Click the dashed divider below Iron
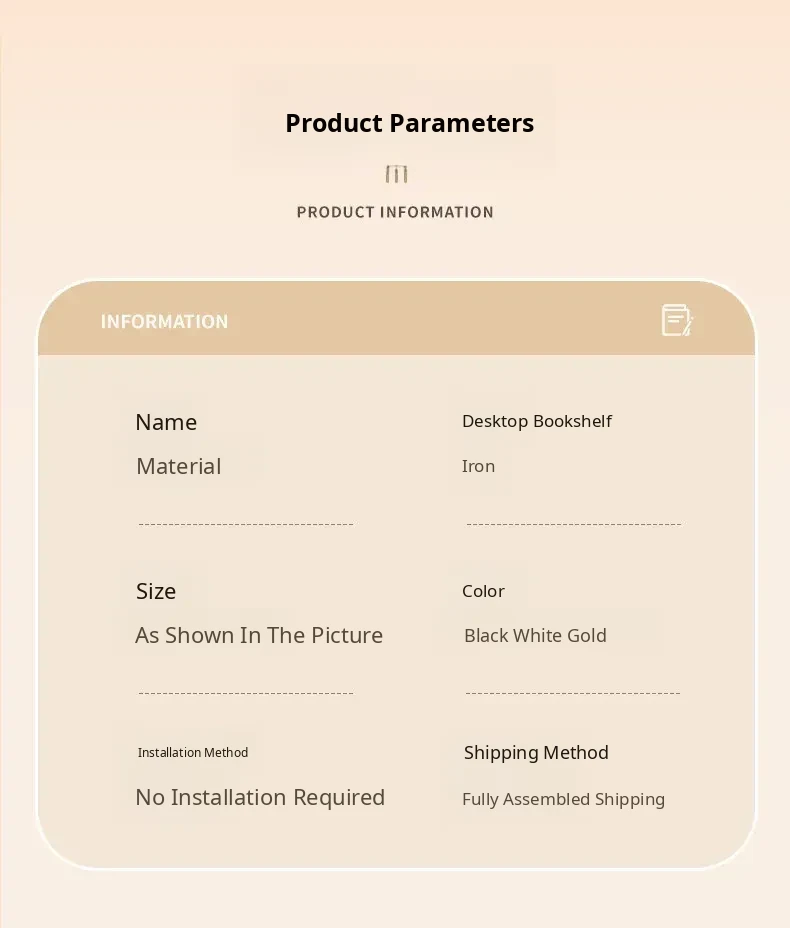790x928 pixels. pyautogui.click(x=573, y=524)
